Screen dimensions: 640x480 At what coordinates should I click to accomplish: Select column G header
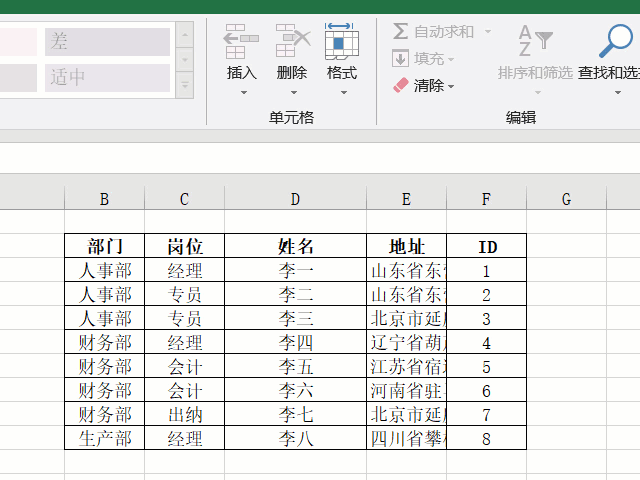click(x=567, y=199)
